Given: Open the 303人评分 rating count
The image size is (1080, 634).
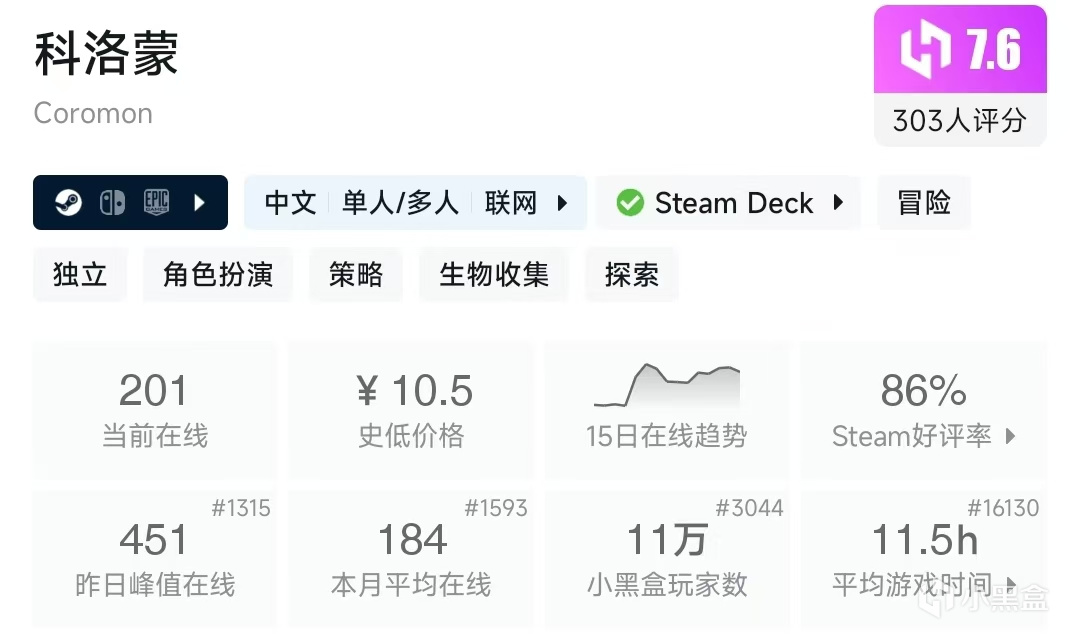Looking at the screenshot, I should click(960, 121).
